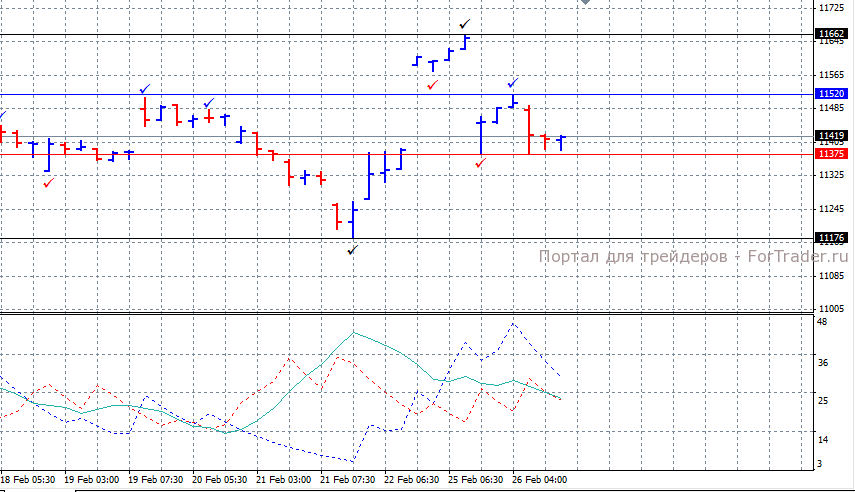Select the red check mark under the 18 Feb bars

pos(49,183)
